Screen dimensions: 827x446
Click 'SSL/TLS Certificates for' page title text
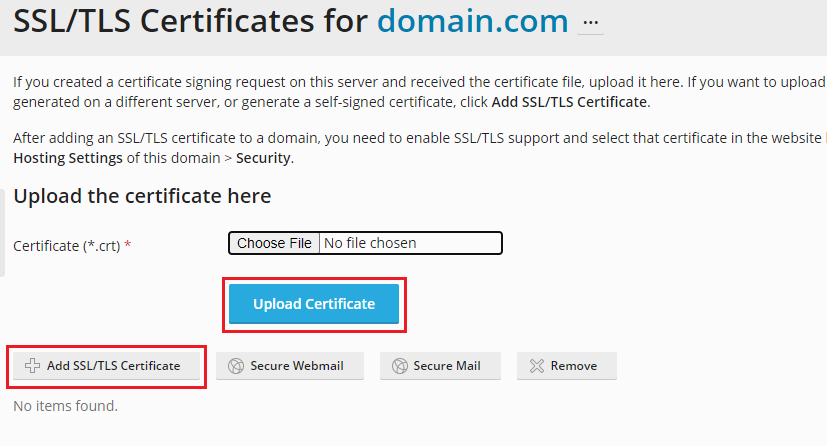pyautogui.click(x=190, y=21)
